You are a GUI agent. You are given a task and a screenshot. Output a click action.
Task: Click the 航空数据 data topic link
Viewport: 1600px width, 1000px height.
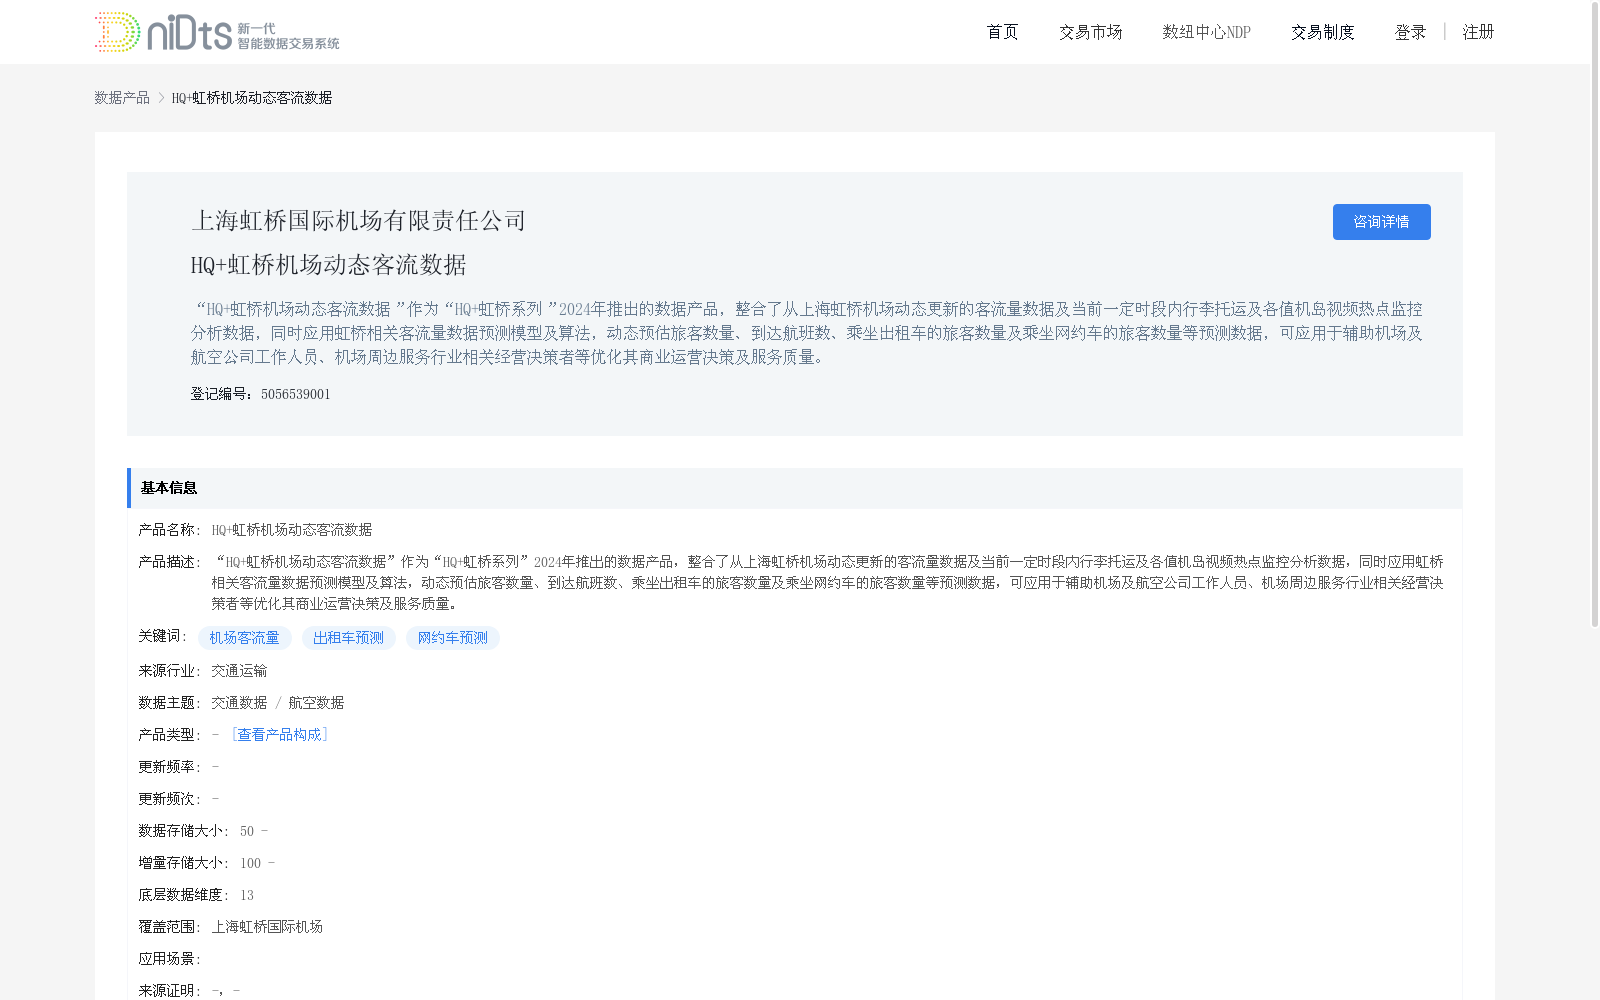pyautogui.click(x=314, y=702)
